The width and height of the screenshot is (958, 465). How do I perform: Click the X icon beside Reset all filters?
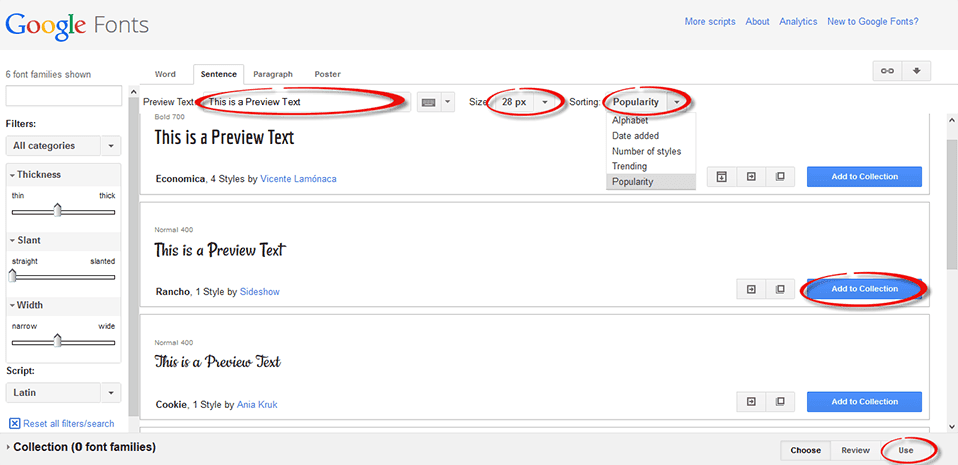(14, 423)
